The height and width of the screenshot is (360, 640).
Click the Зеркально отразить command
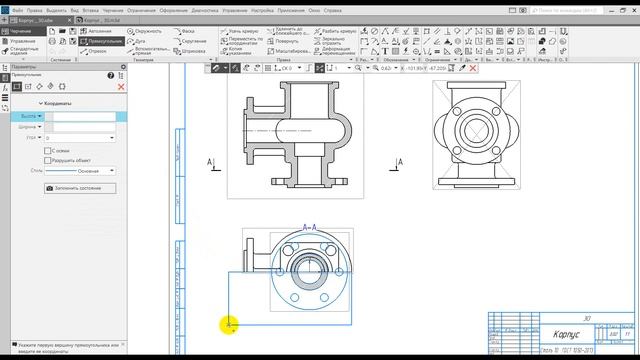point(330,41)
